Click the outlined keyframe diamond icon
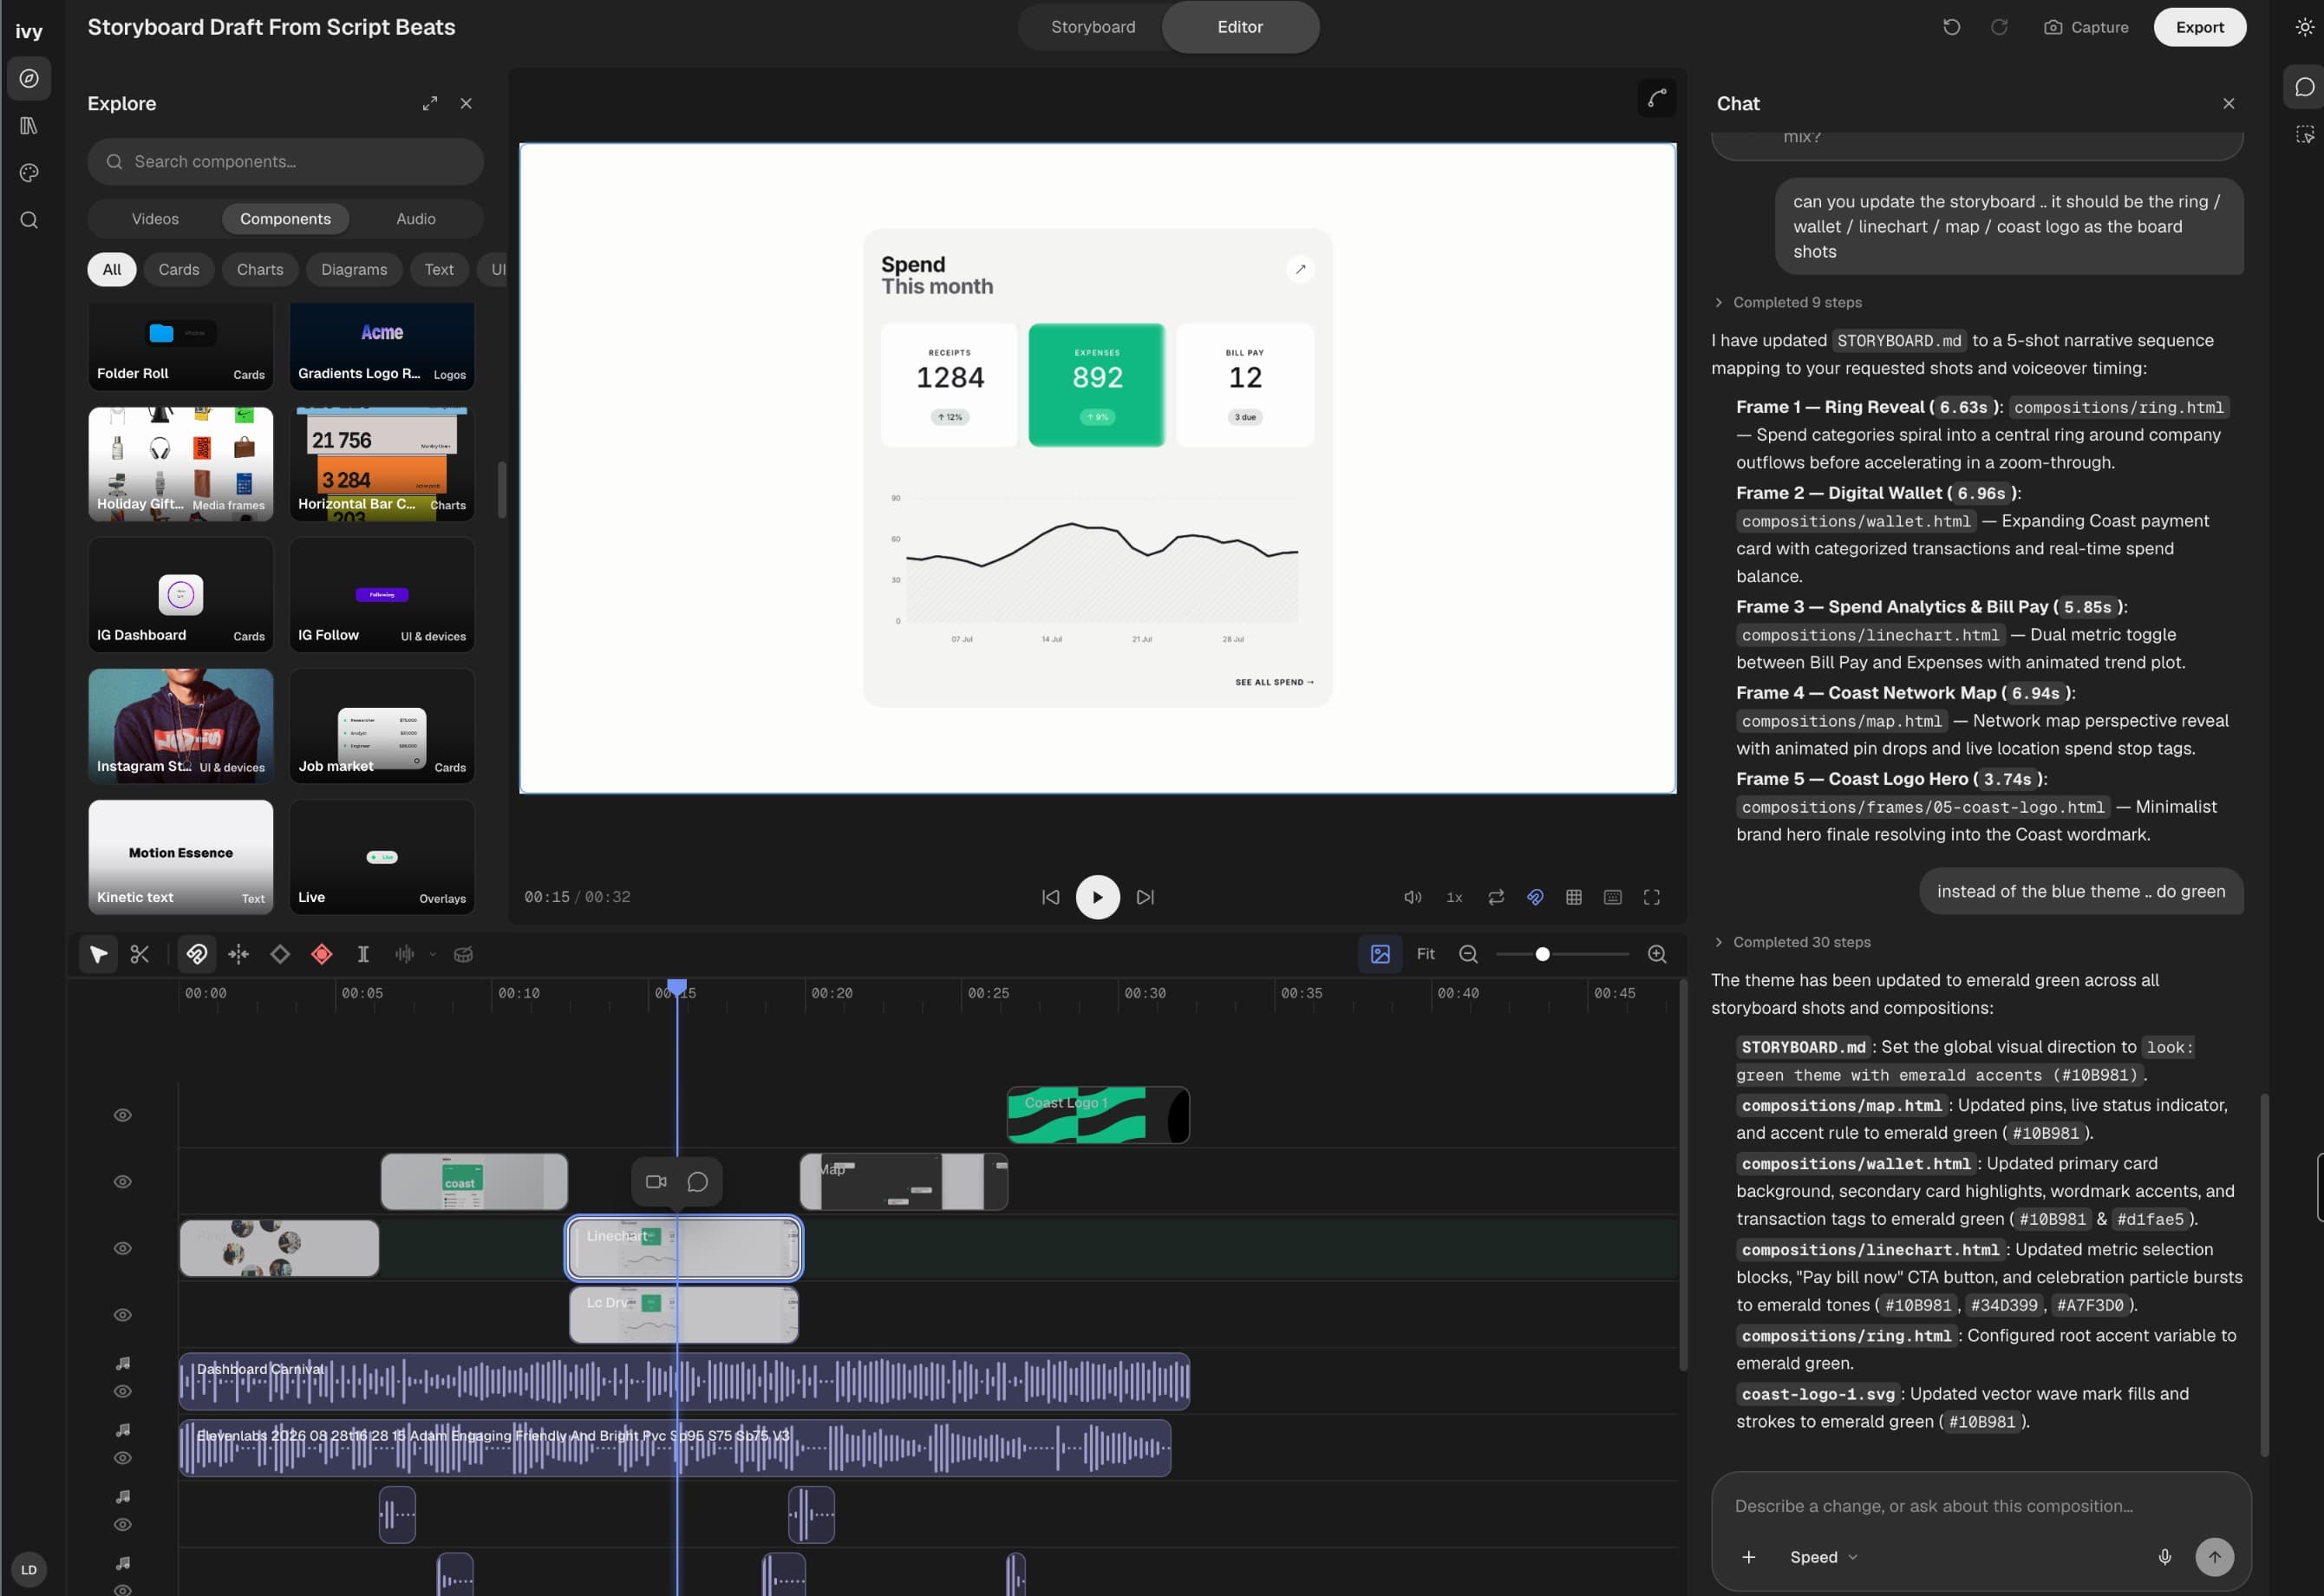Screen dimensions: 2324x1596 [x=280, y=955]
